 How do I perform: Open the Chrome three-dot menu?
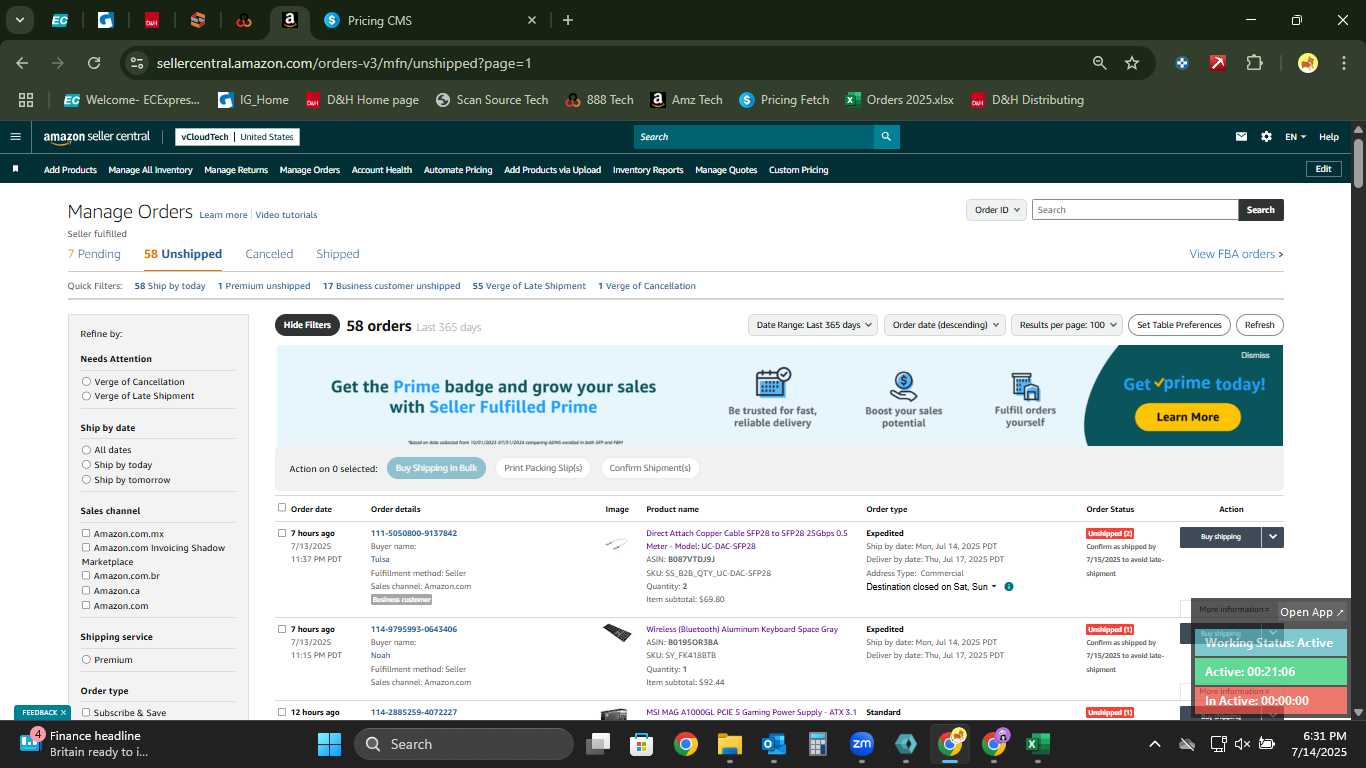tap(1342, 63)
